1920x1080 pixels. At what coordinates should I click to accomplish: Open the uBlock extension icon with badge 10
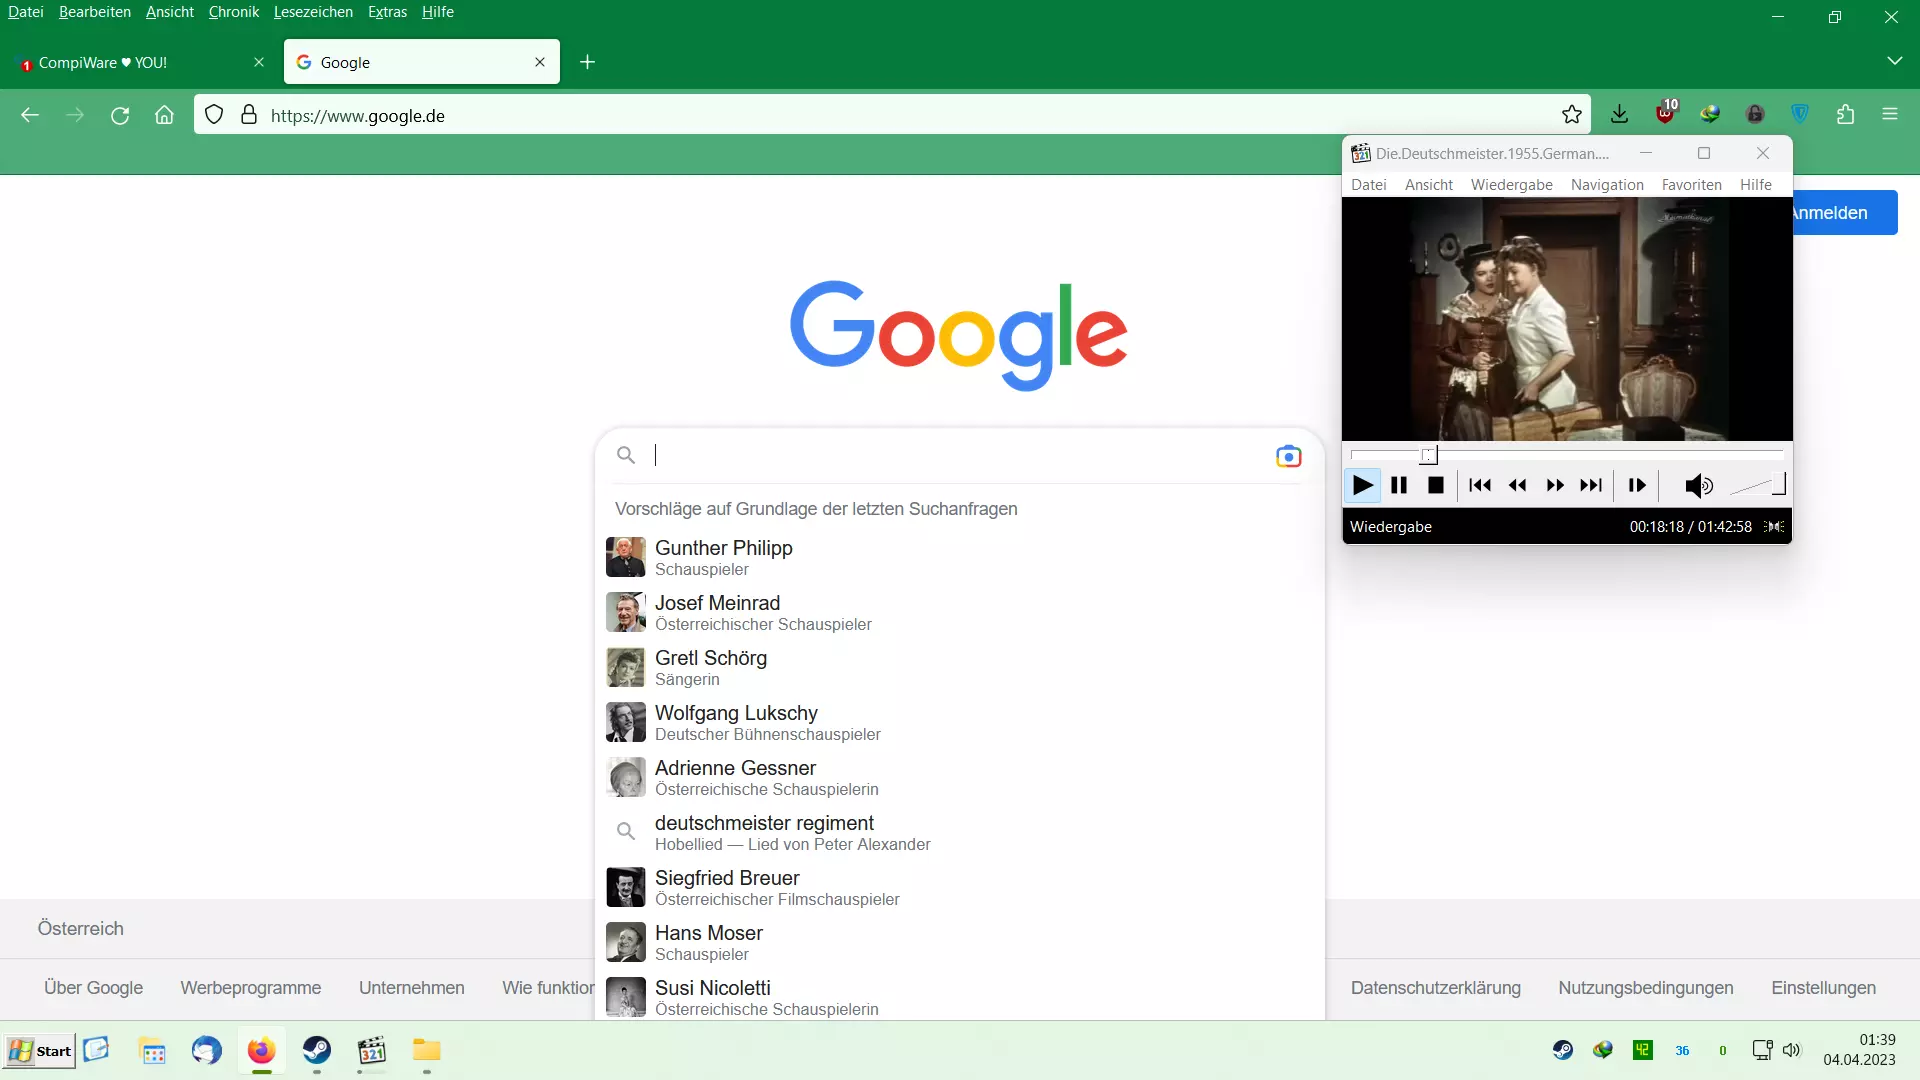point(1666,113)
